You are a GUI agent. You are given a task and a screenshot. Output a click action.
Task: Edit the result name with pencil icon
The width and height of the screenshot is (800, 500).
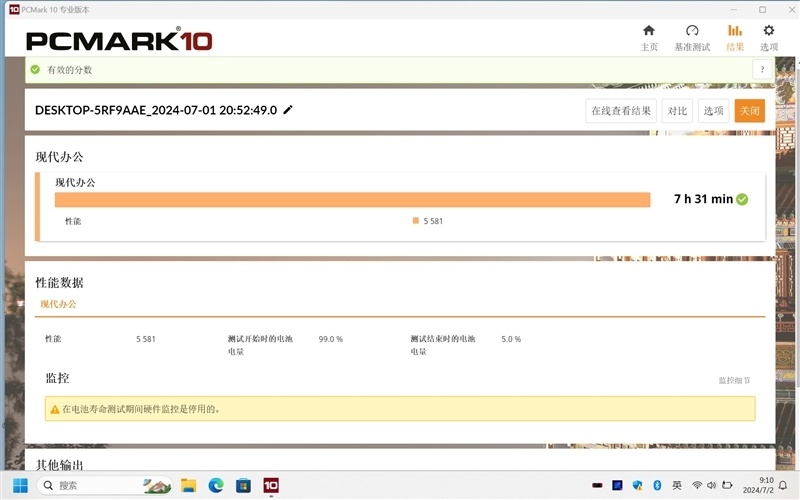288,110
